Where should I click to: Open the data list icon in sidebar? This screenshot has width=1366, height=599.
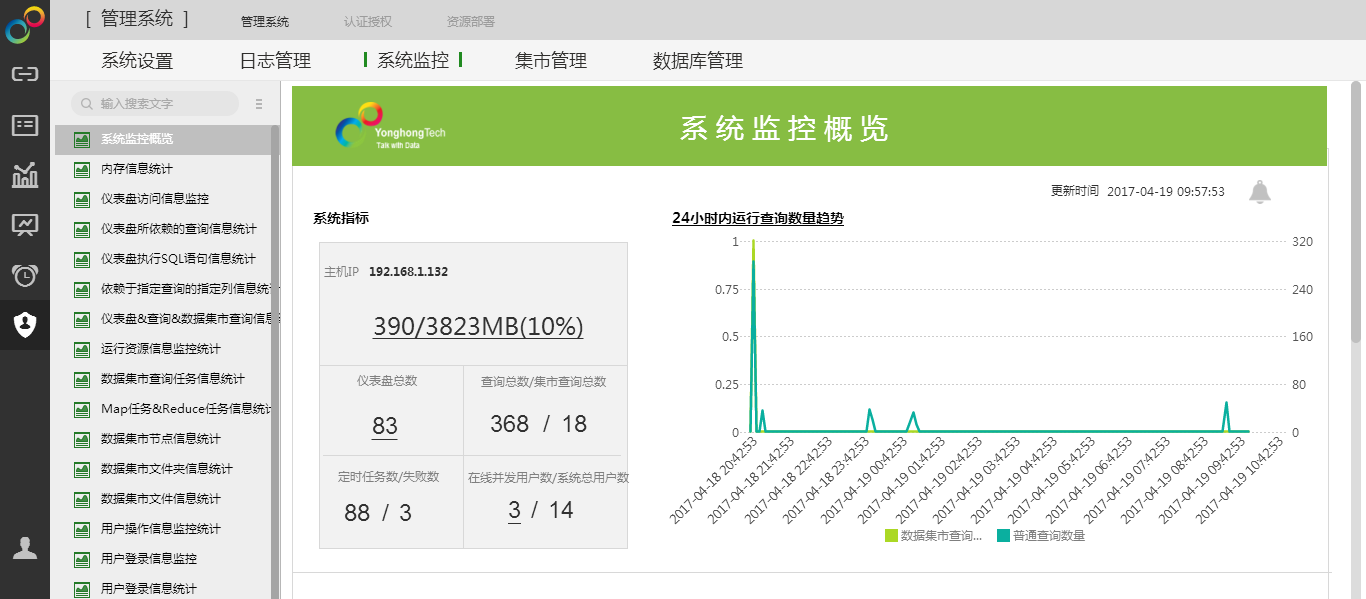25,125
